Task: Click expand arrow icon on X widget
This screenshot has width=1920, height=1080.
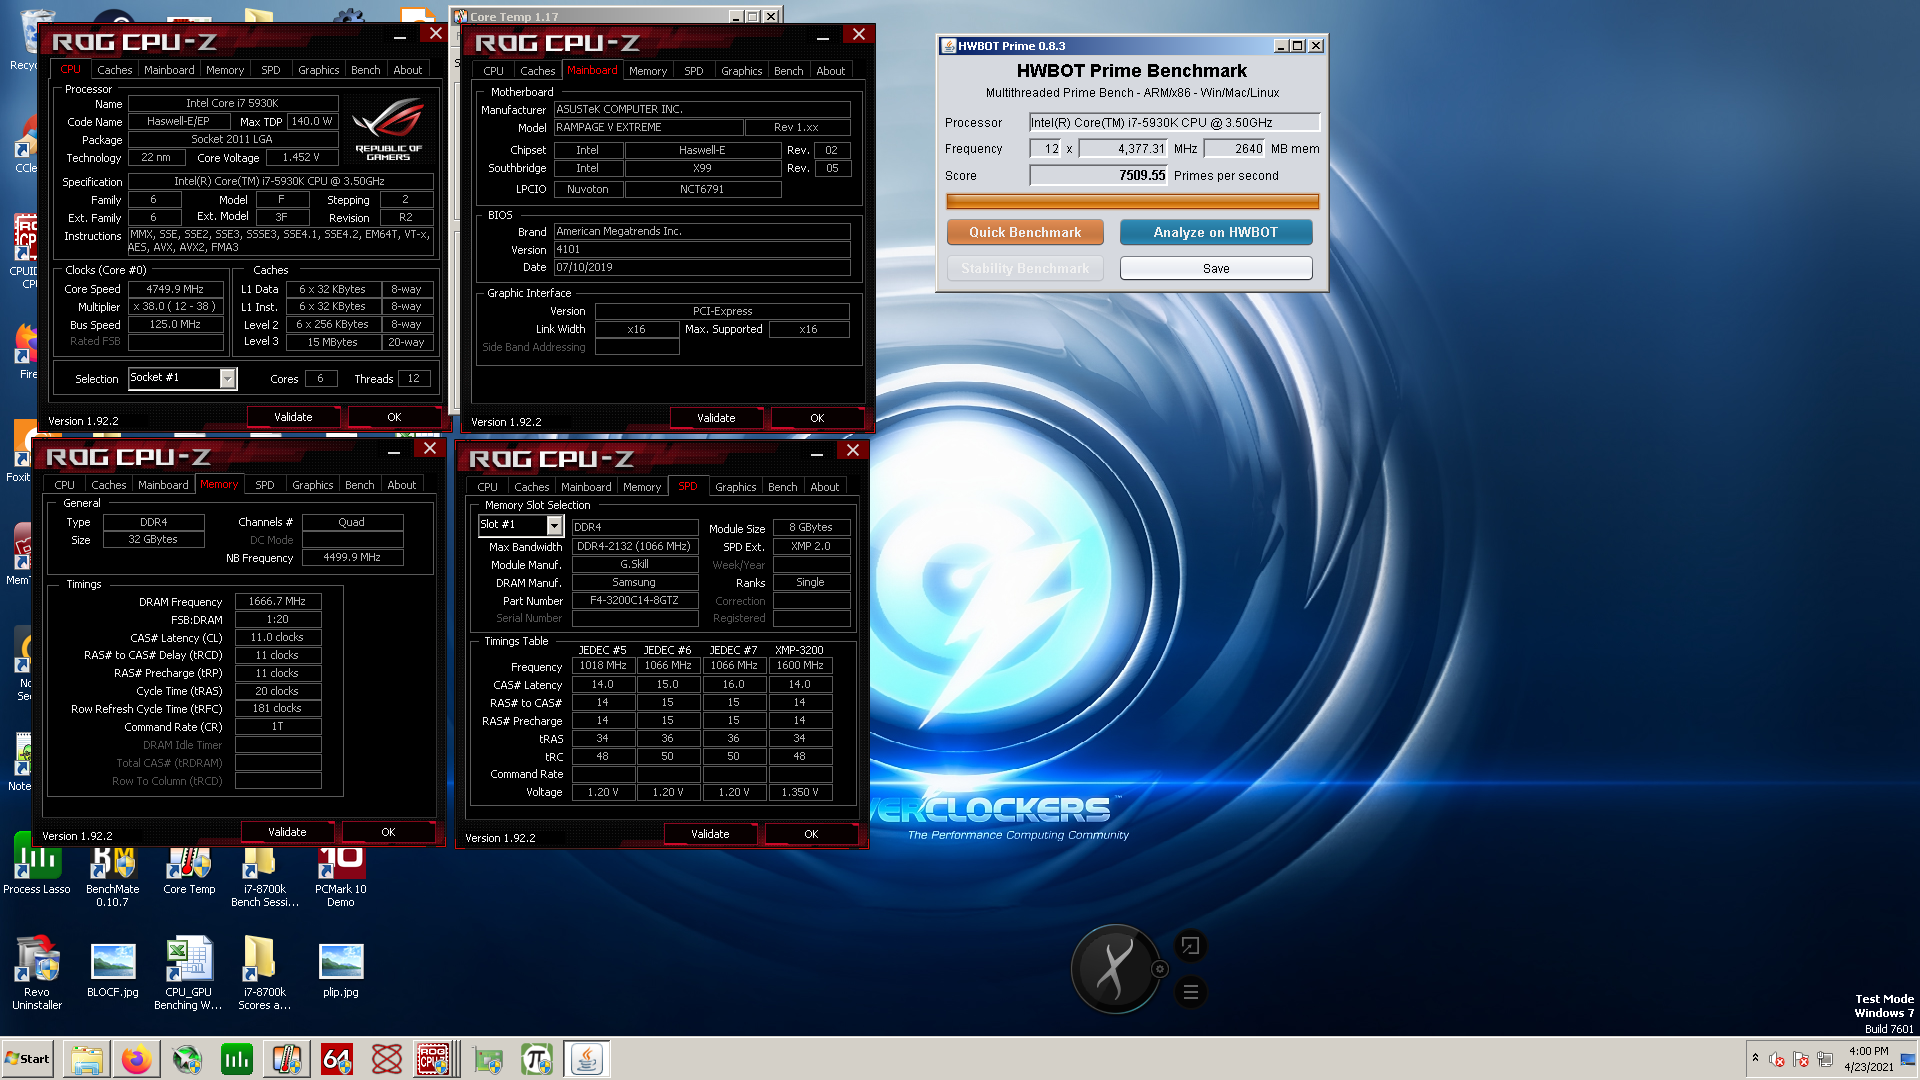Action: [1190, 945]
